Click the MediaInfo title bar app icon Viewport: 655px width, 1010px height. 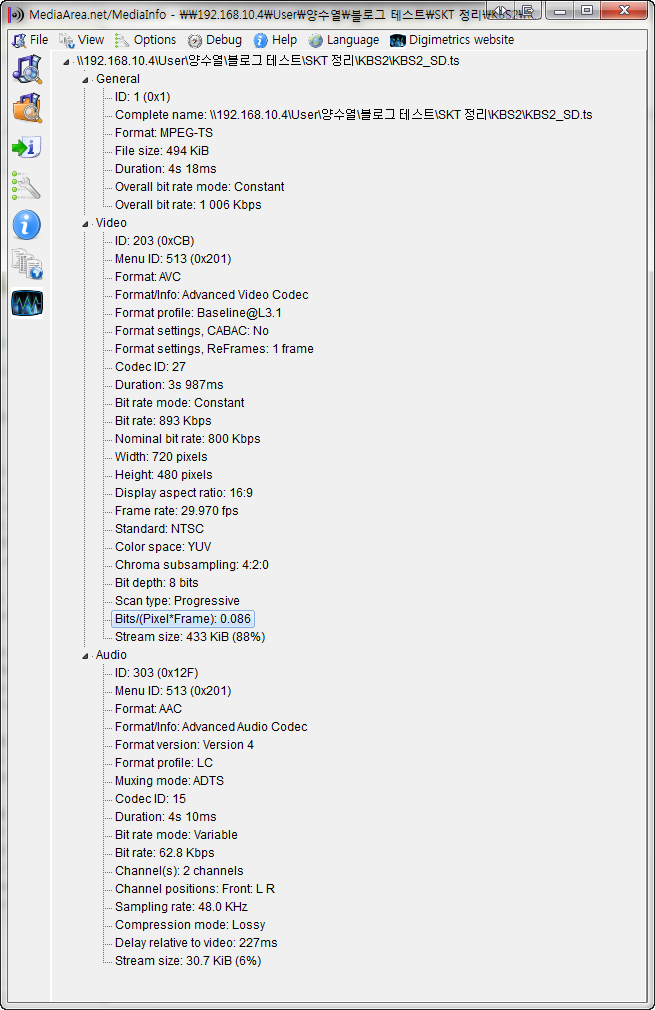17,14
